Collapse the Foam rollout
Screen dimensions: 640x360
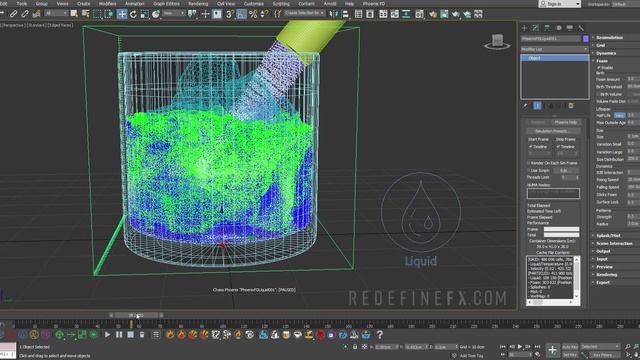coord(602,61)
